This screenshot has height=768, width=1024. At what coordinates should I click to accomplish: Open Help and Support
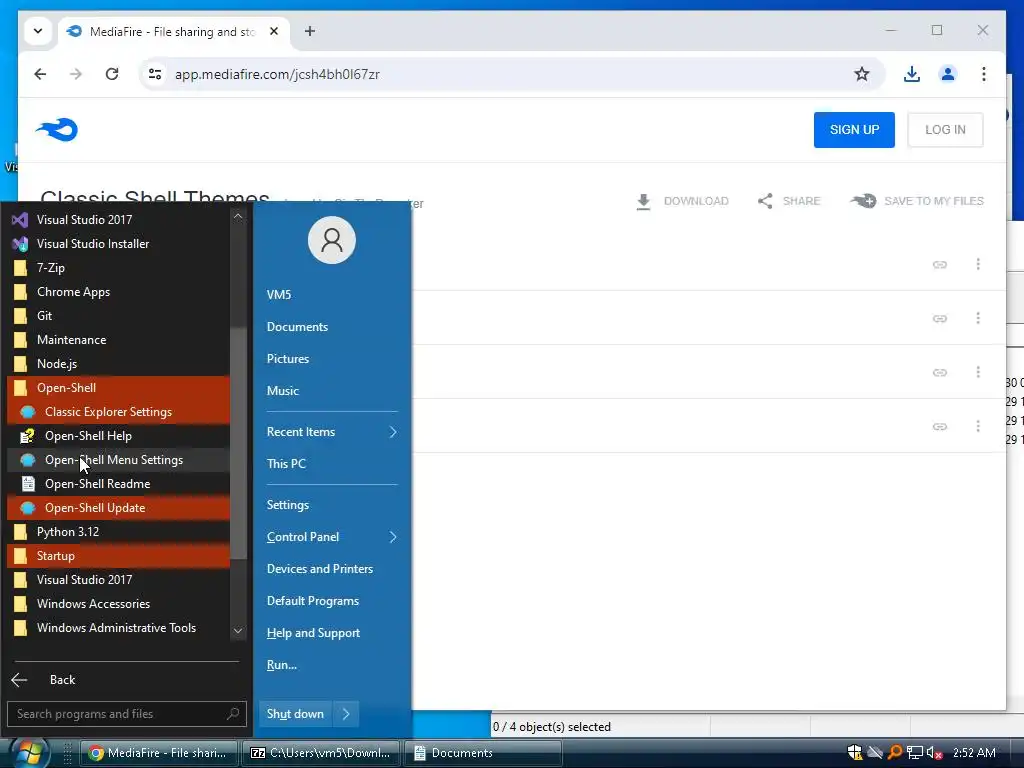coord(332,633)
